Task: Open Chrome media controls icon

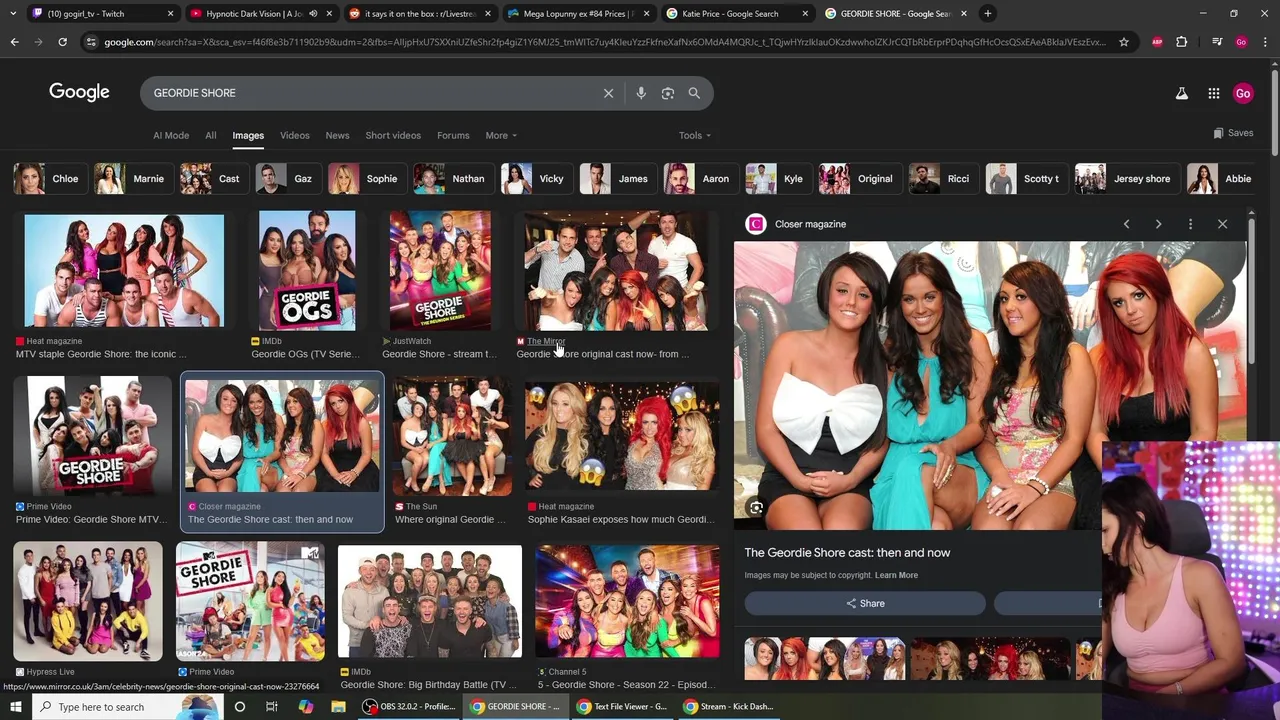Action: click(1216, 42)
